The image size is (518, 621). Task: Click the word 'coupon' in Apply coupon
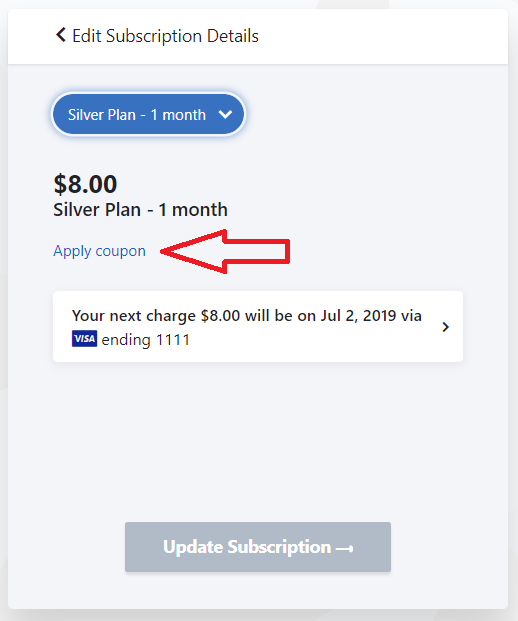(120, 251)
